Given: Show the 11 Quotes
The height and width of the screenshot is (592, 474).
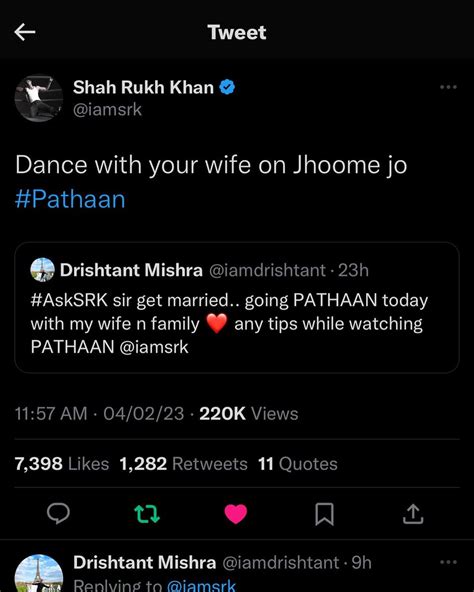Looking at the screenshot, I should (298, 464).
